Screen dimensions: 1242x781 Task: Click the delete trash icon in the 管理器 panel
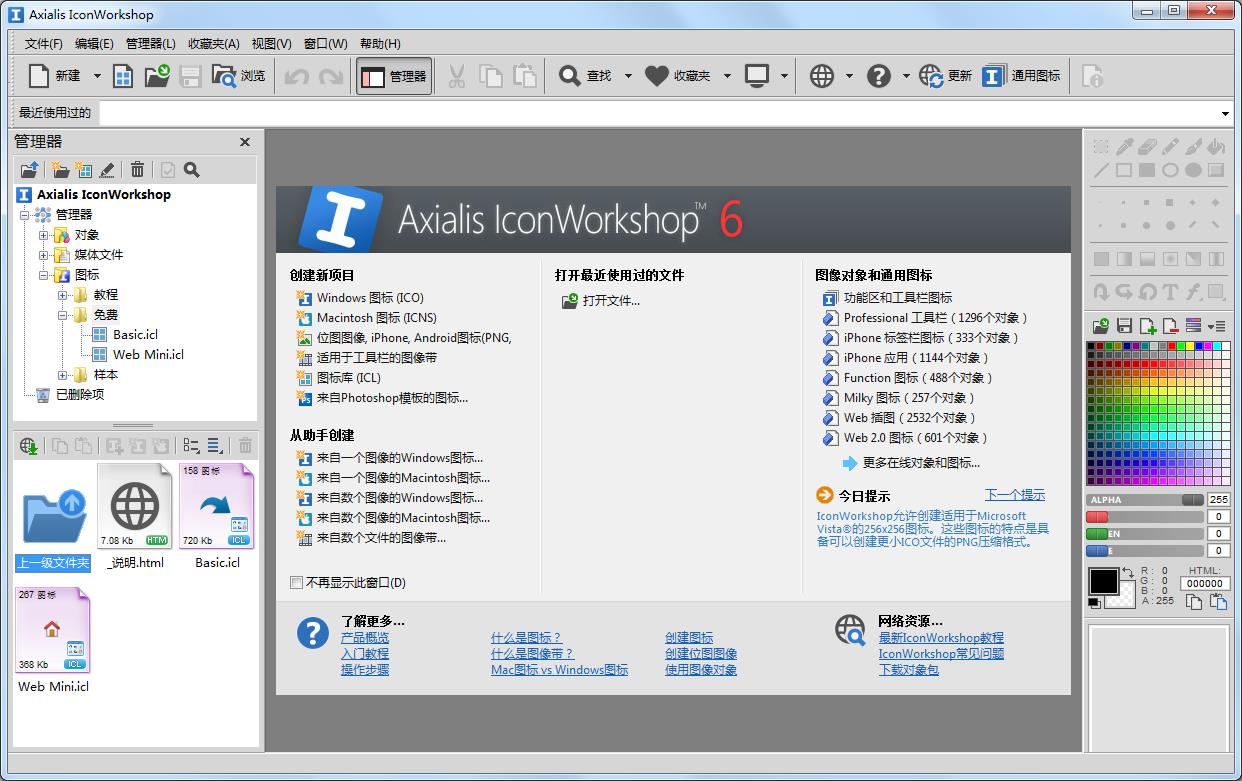[138, 169]
